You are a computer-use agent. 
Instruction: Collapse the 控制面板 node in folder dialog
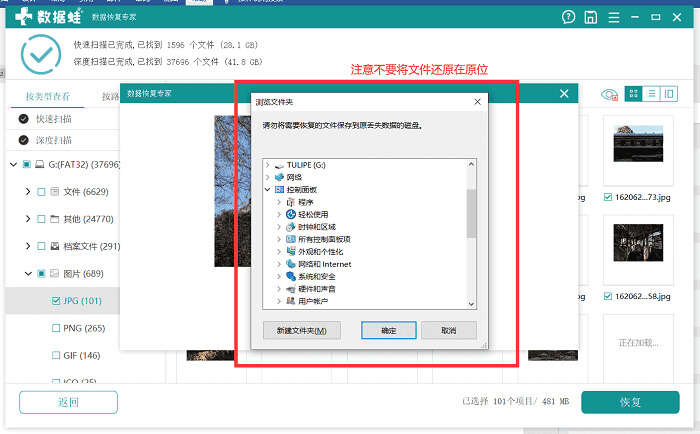(268, 190)
